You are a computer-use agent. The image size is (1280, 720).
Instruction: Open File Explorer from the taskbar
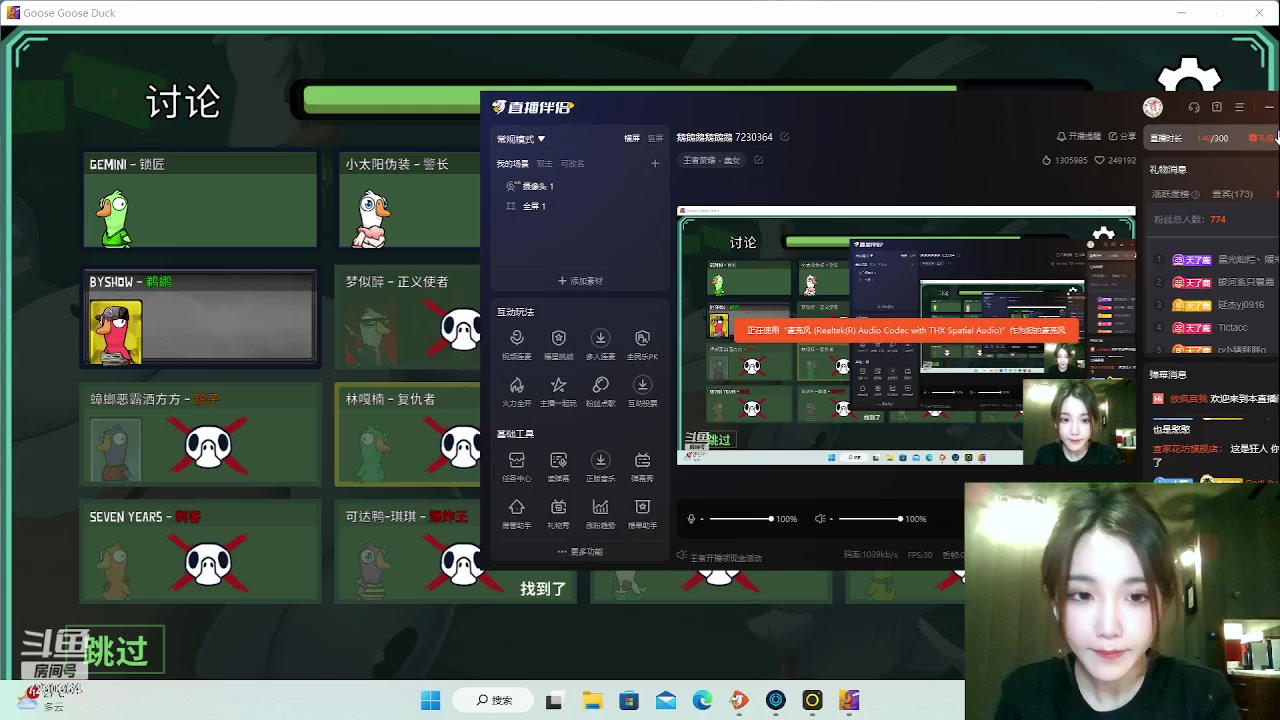[592, 701]
